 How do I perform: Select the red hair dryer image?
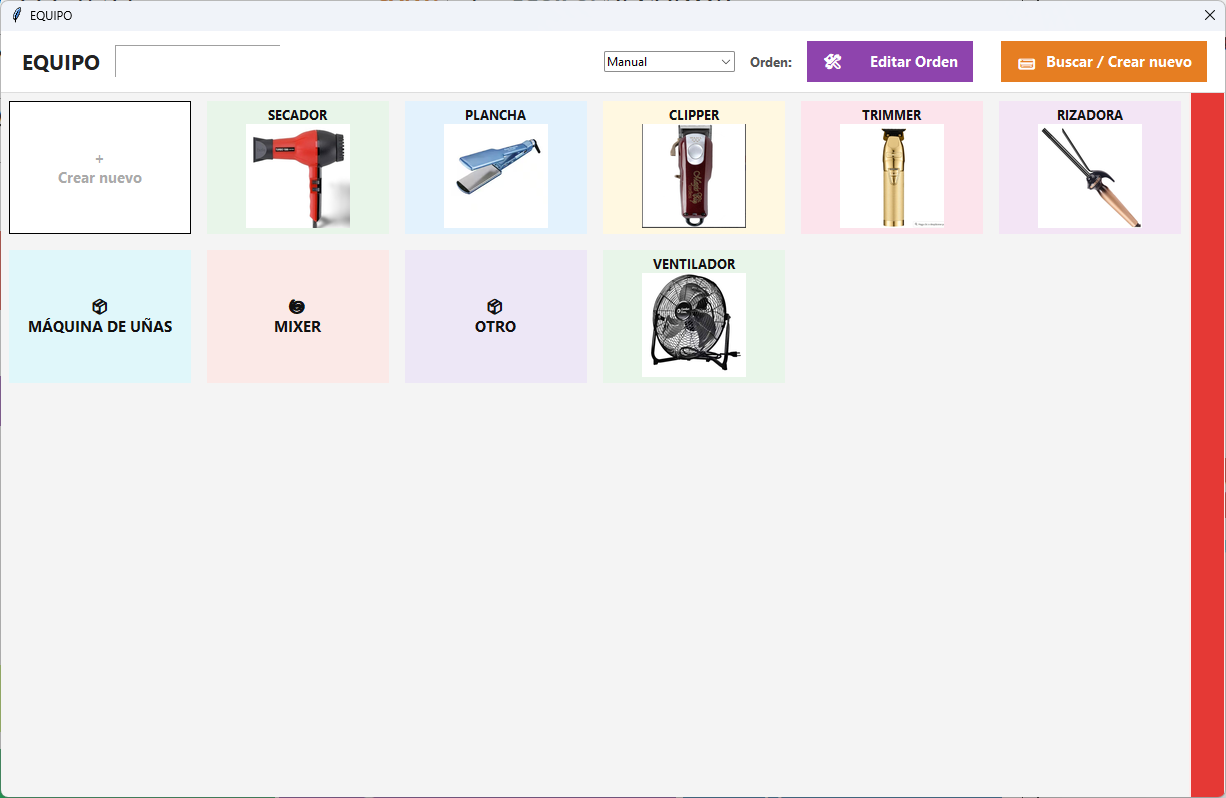click(298, 176)
